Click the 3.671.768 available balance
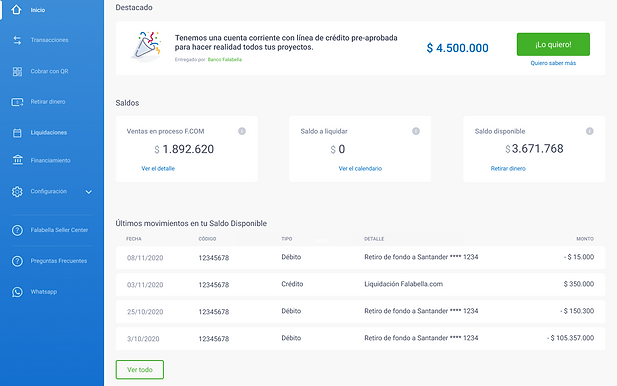Screen dimensions: 617x386 538,149
